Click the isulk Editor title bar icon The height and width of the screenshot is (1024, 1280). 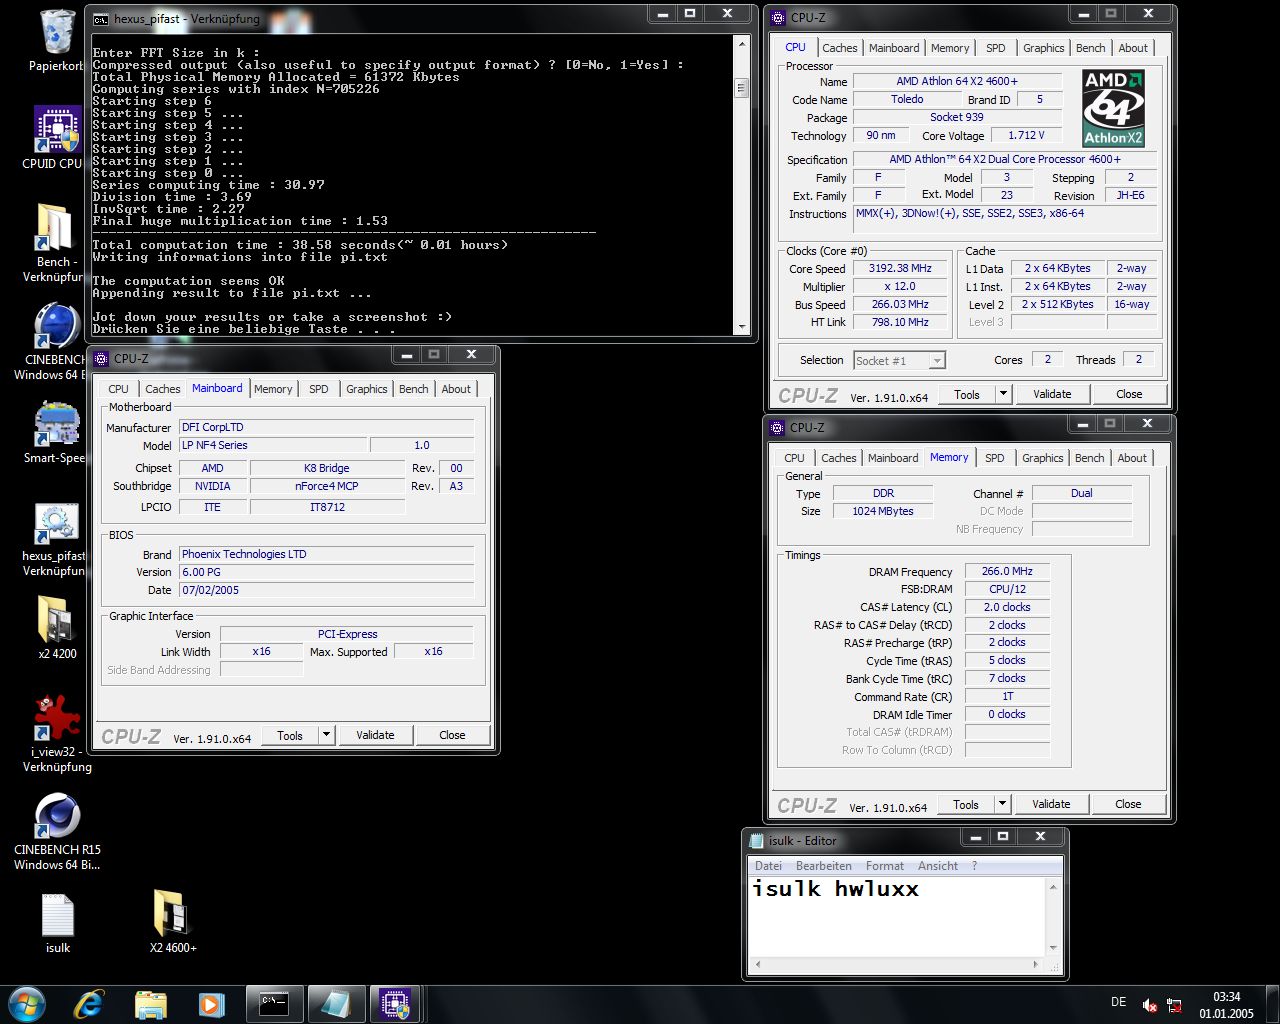(757, 840)
